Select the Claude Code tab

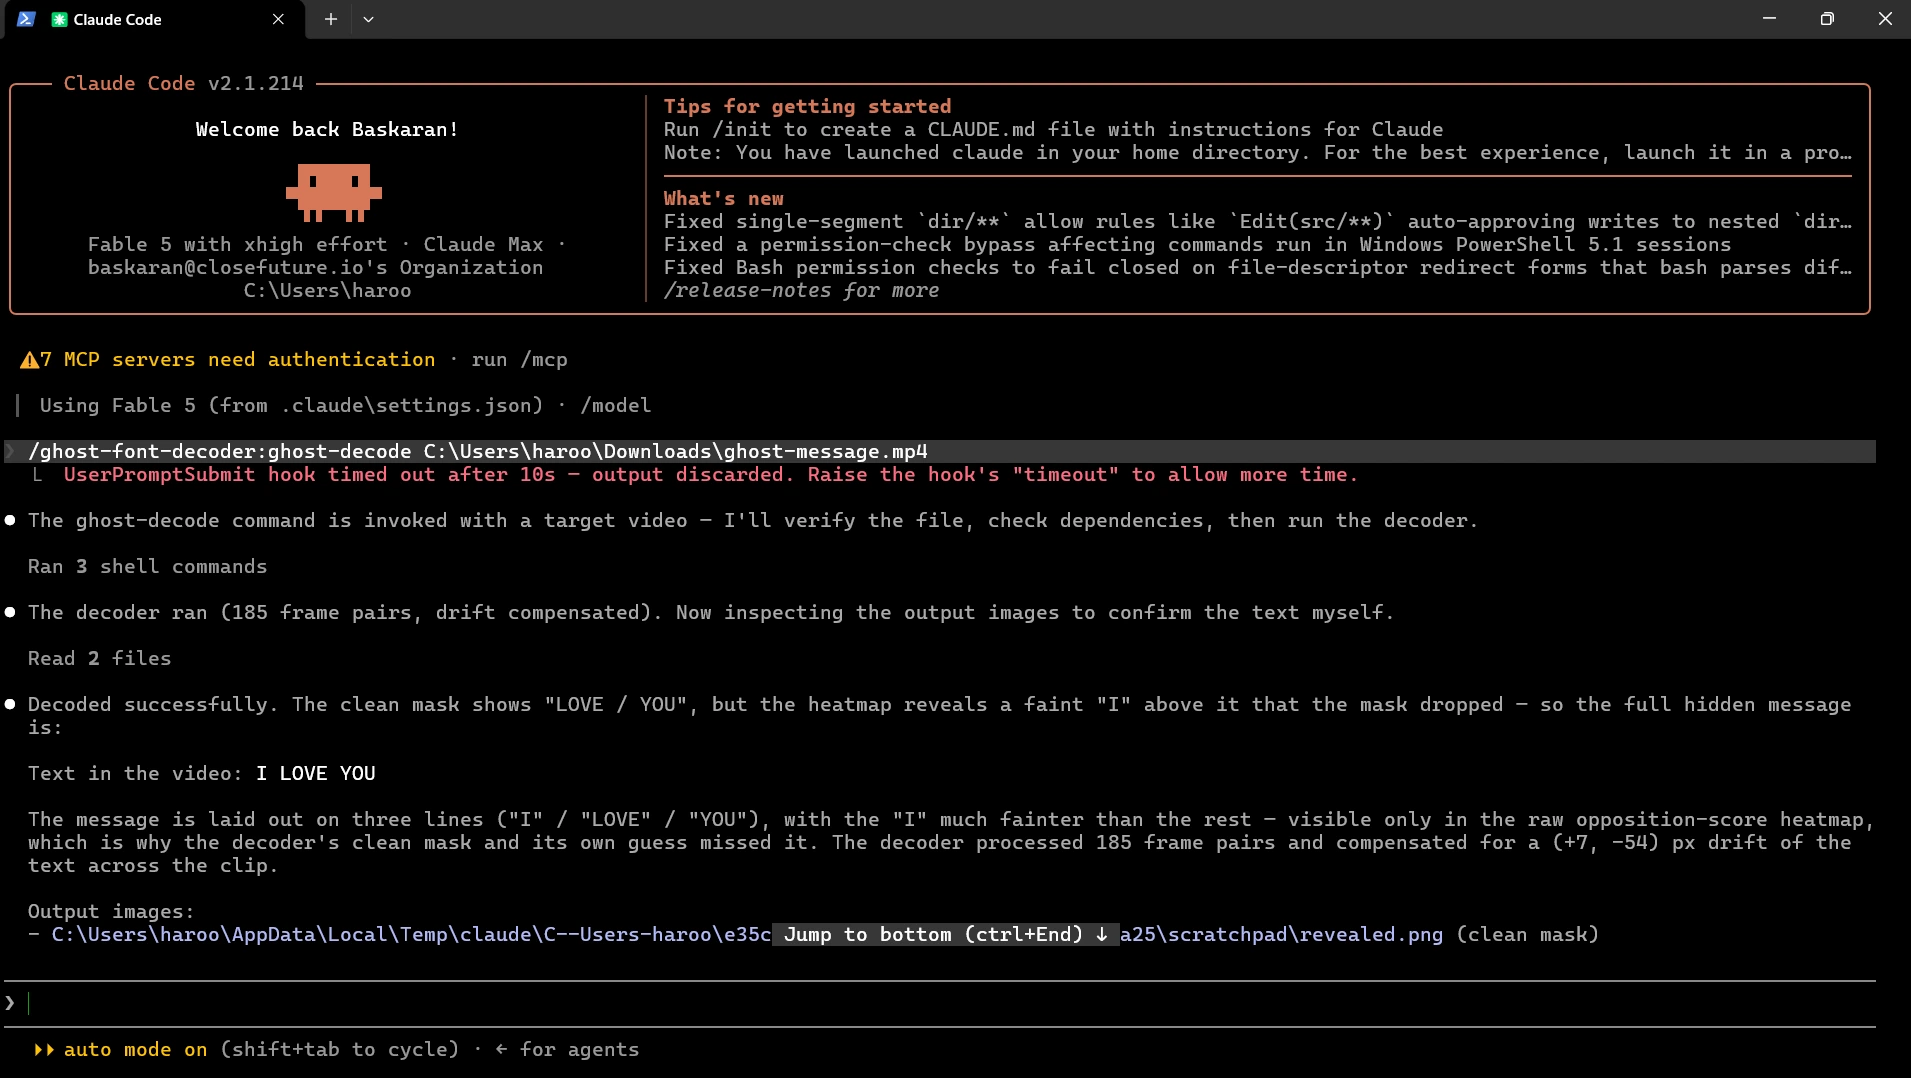pyautogui.click(x=155, y=19)
